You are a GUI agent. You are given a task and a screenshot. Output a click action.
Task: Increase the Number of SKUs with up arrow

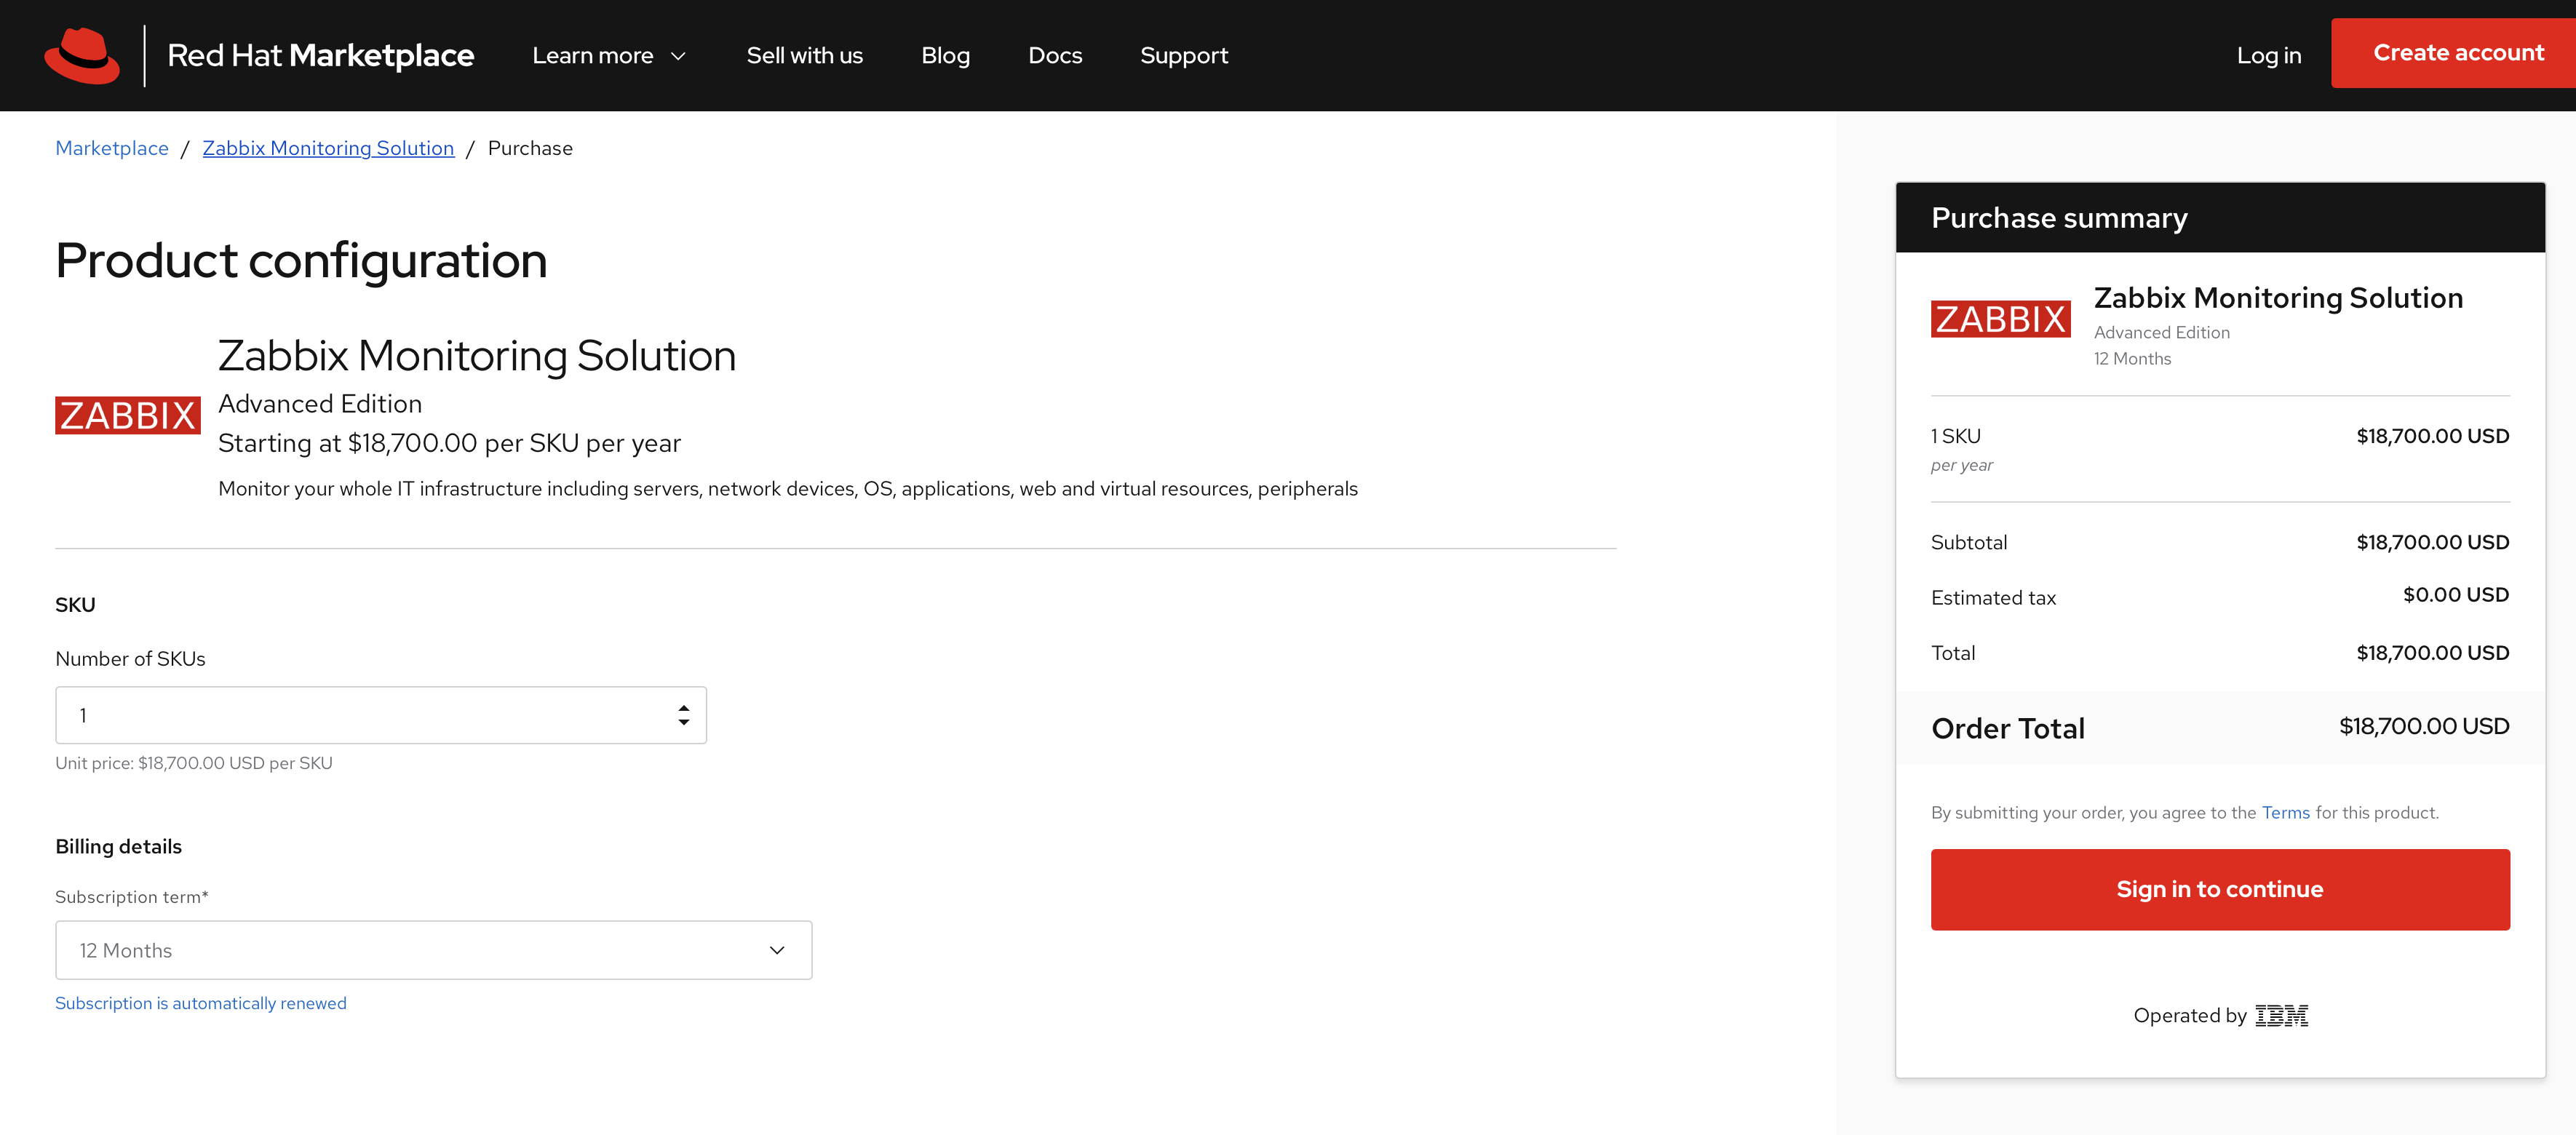coord(684,708)
